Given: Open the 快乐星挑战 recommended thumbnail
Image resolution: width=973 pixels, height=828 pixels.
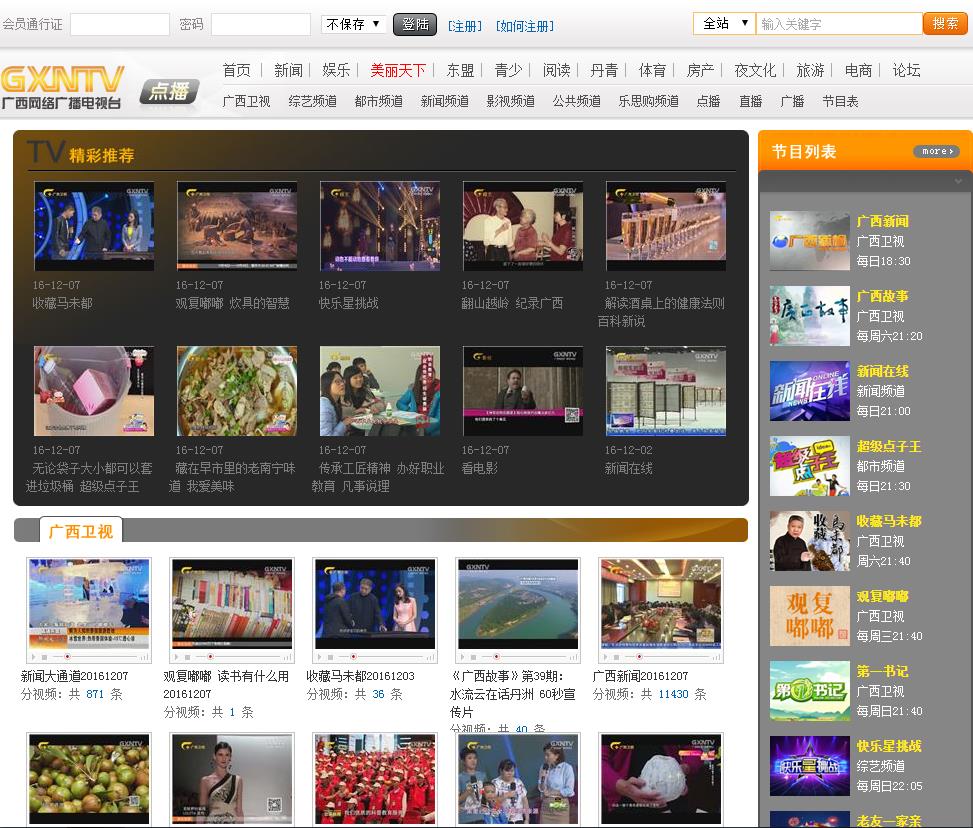Looking at the screenshot, I should [x=380, y=226].
